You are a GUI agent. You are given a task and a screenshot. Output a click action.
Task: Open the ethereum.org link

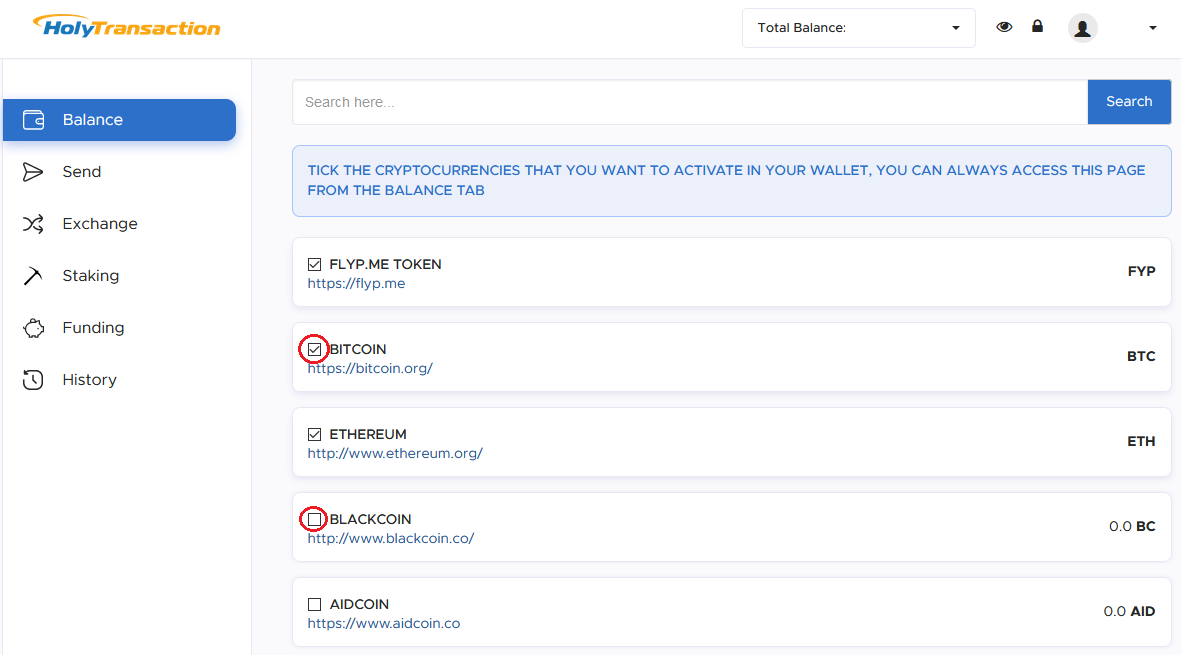coord(395,454)
